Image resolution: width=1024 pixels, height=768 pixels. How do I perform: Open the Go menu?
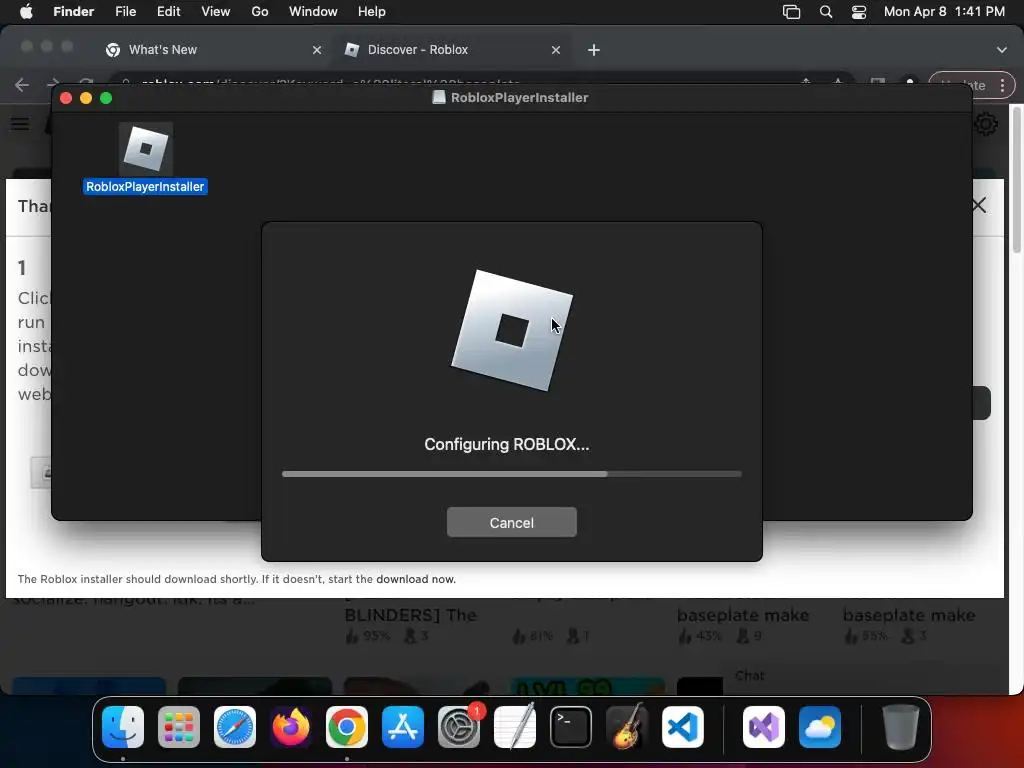point(260,12)
